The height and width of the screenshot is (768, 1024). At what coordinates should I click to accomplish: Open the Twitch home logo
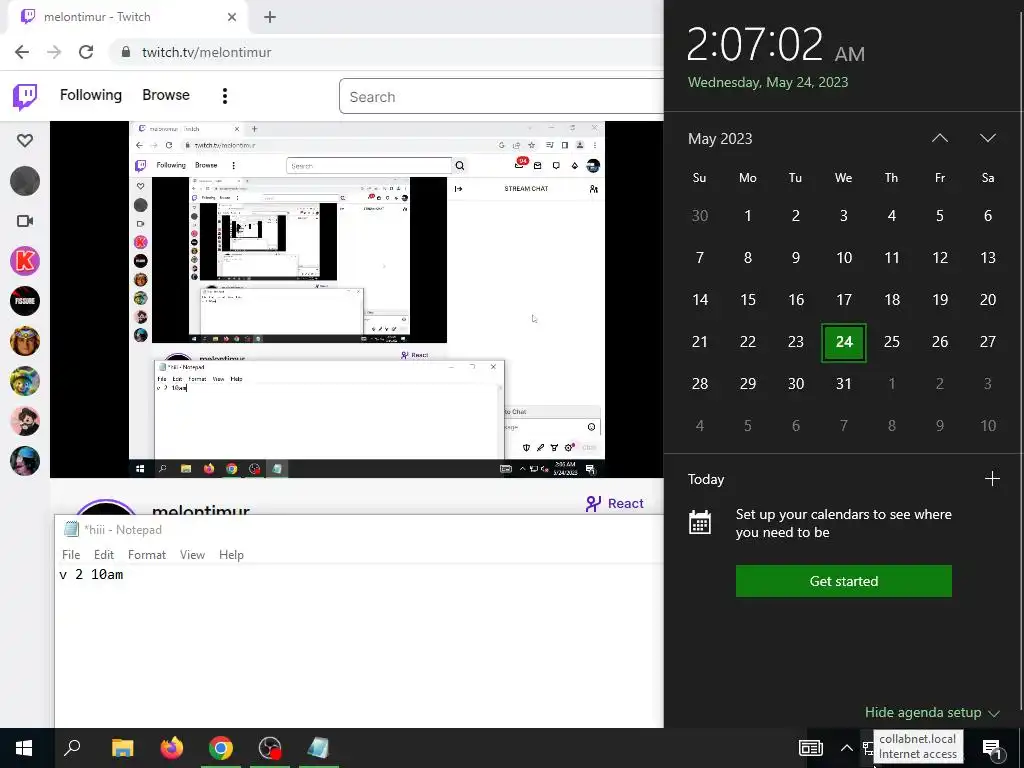[25, 96]
